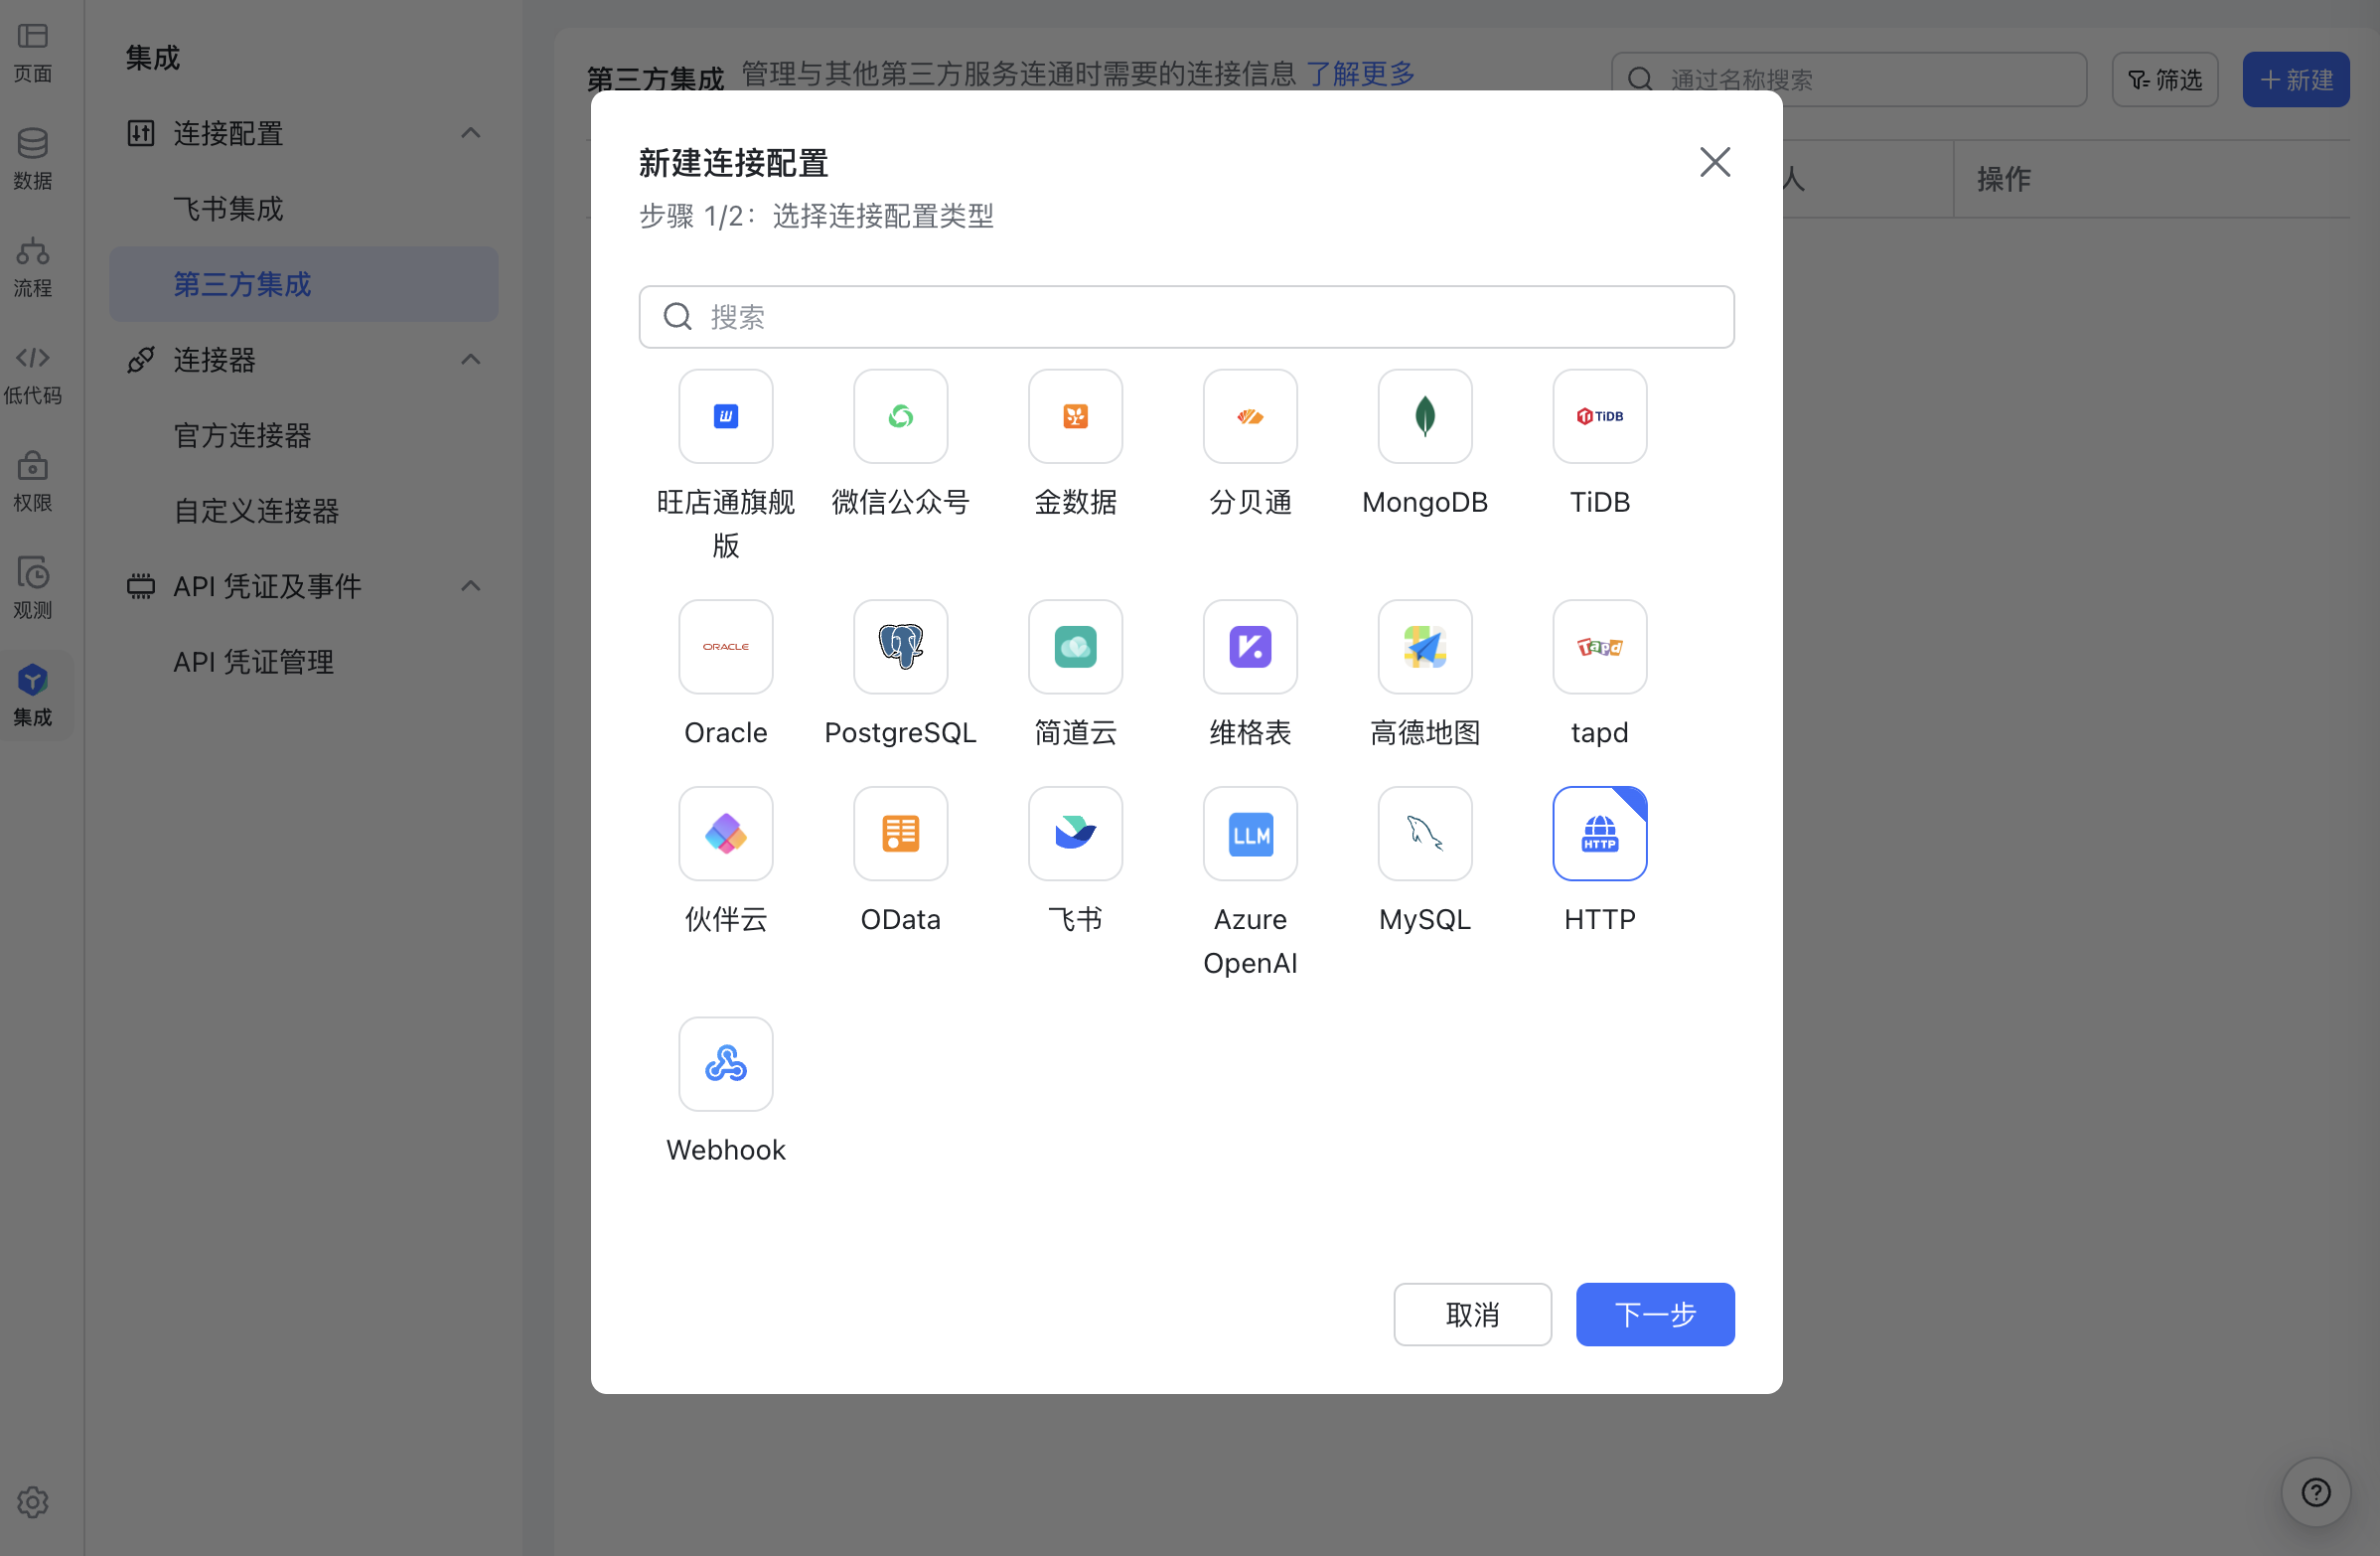
Task: Choose the 微信公众号 connector icon
Action: [900, 416]
